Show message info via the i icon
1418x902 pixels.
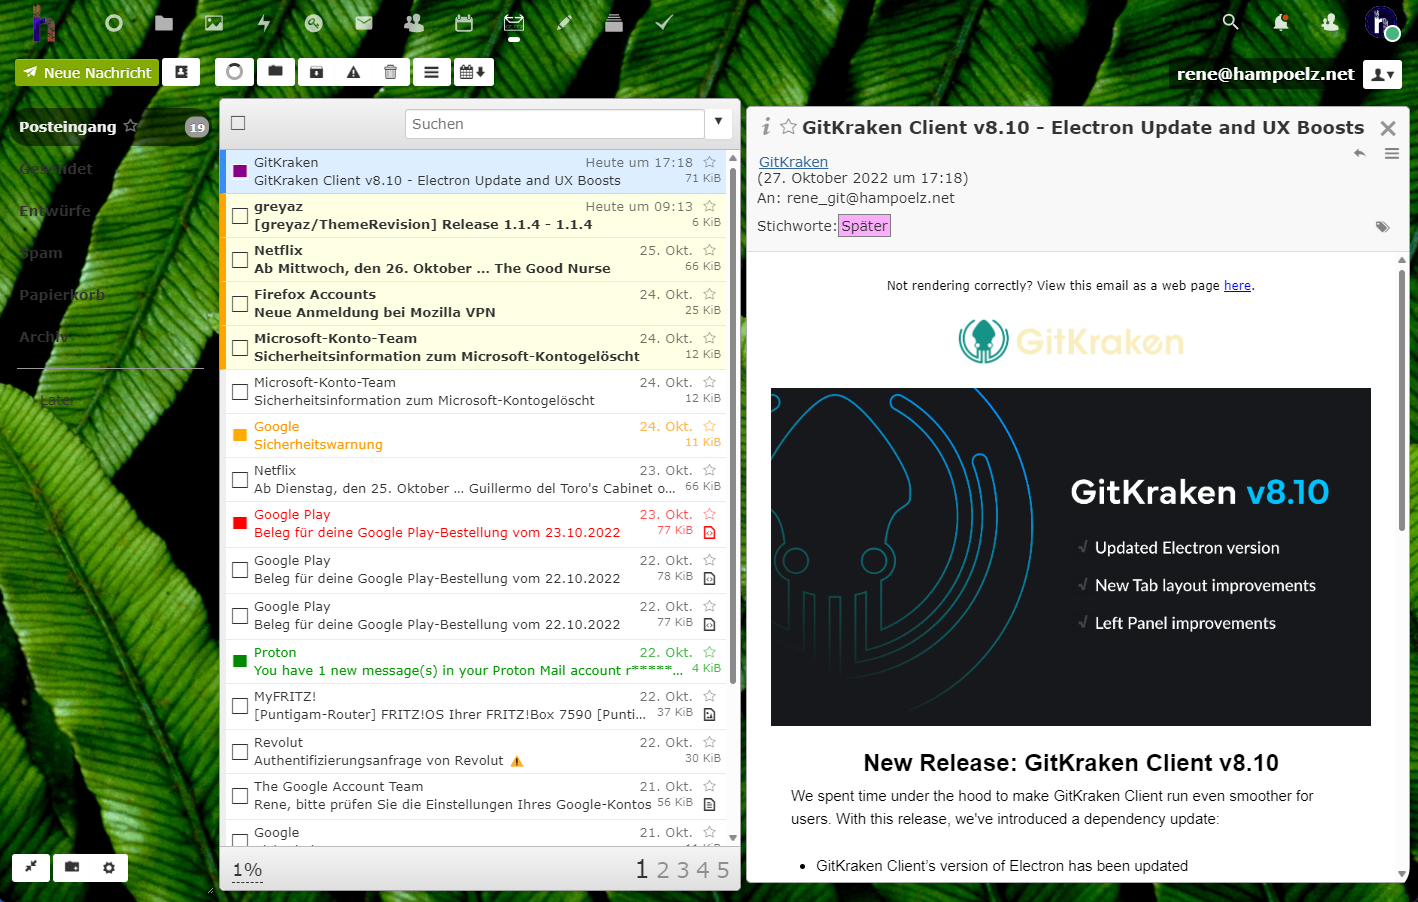(x=766, y=126)
